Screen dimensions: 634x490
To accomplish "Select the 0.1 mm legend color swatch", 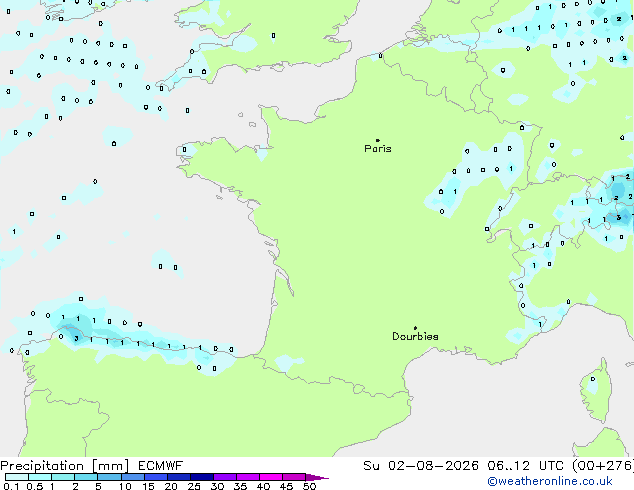I will [17, 477].
